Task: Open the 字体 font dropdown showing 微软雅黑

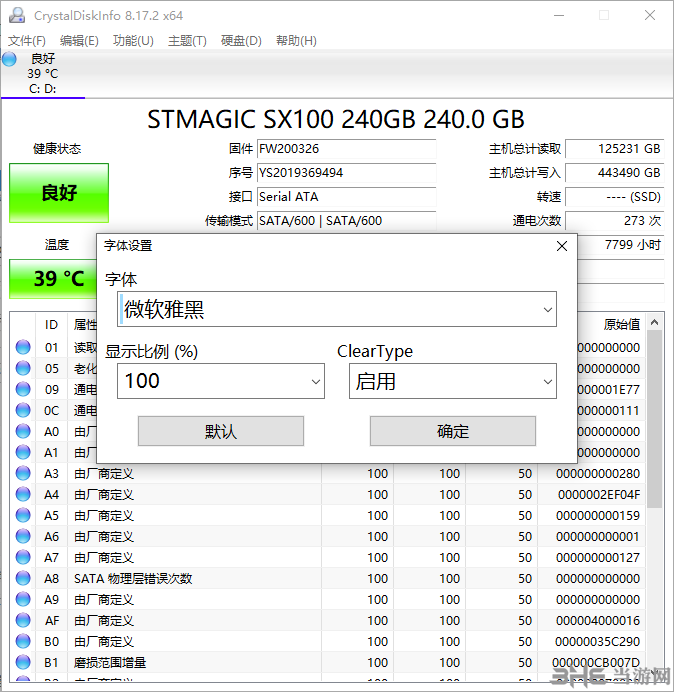Action: pyautogui.click(x=337, y=309)
